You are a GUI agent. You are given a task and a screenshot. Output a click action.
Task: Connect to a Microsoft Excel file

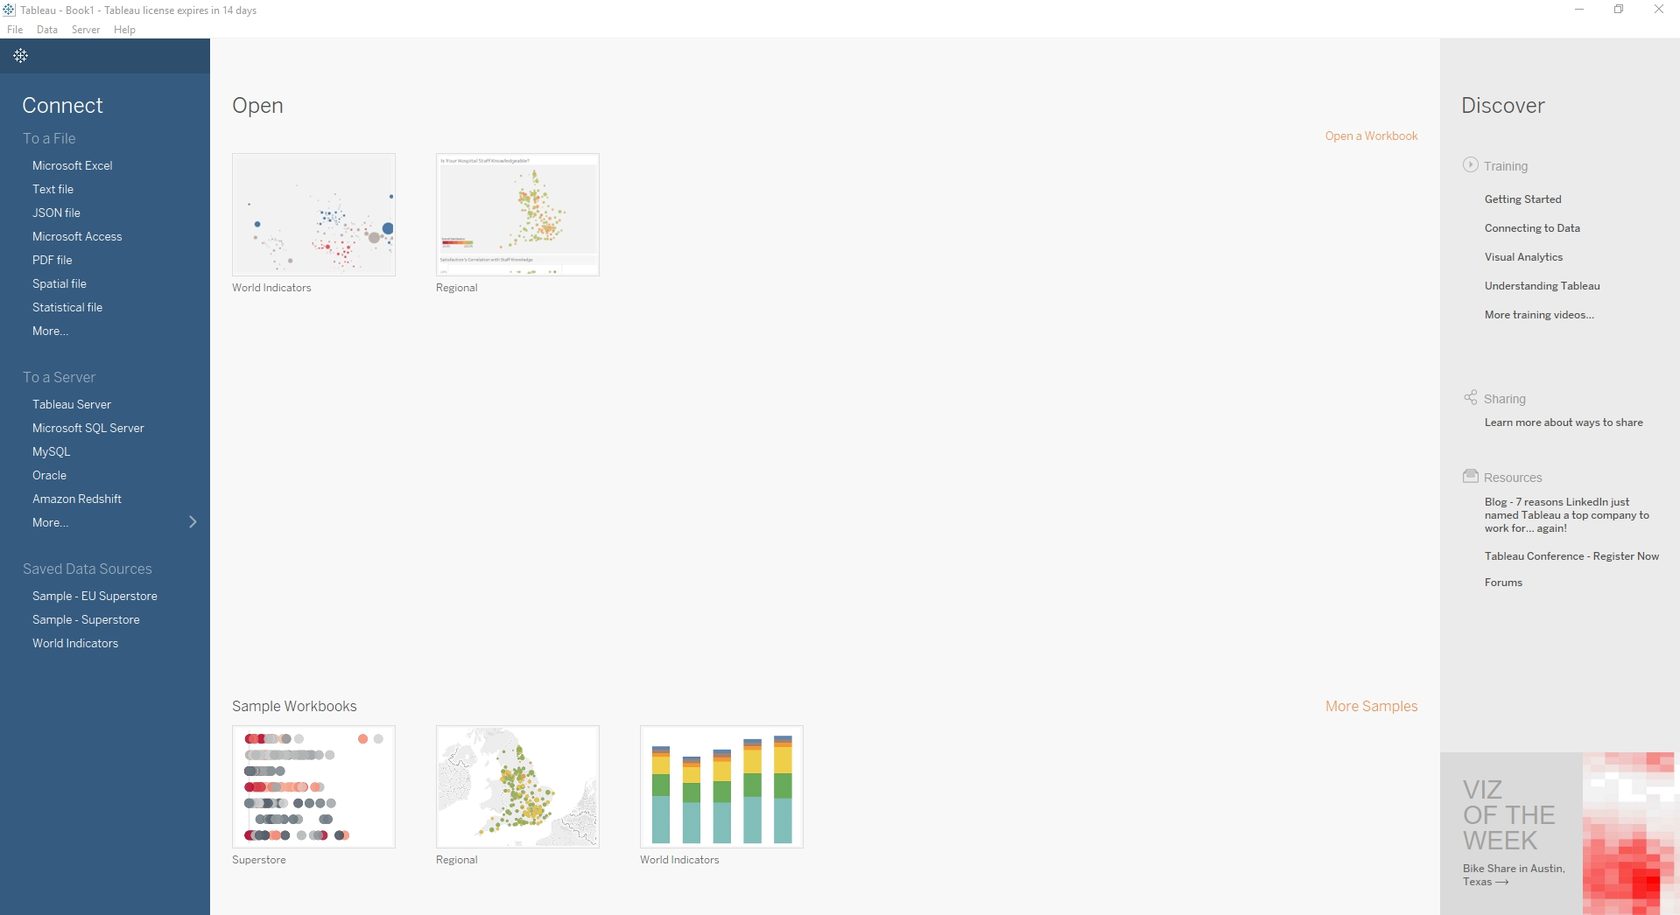[72, 166]
